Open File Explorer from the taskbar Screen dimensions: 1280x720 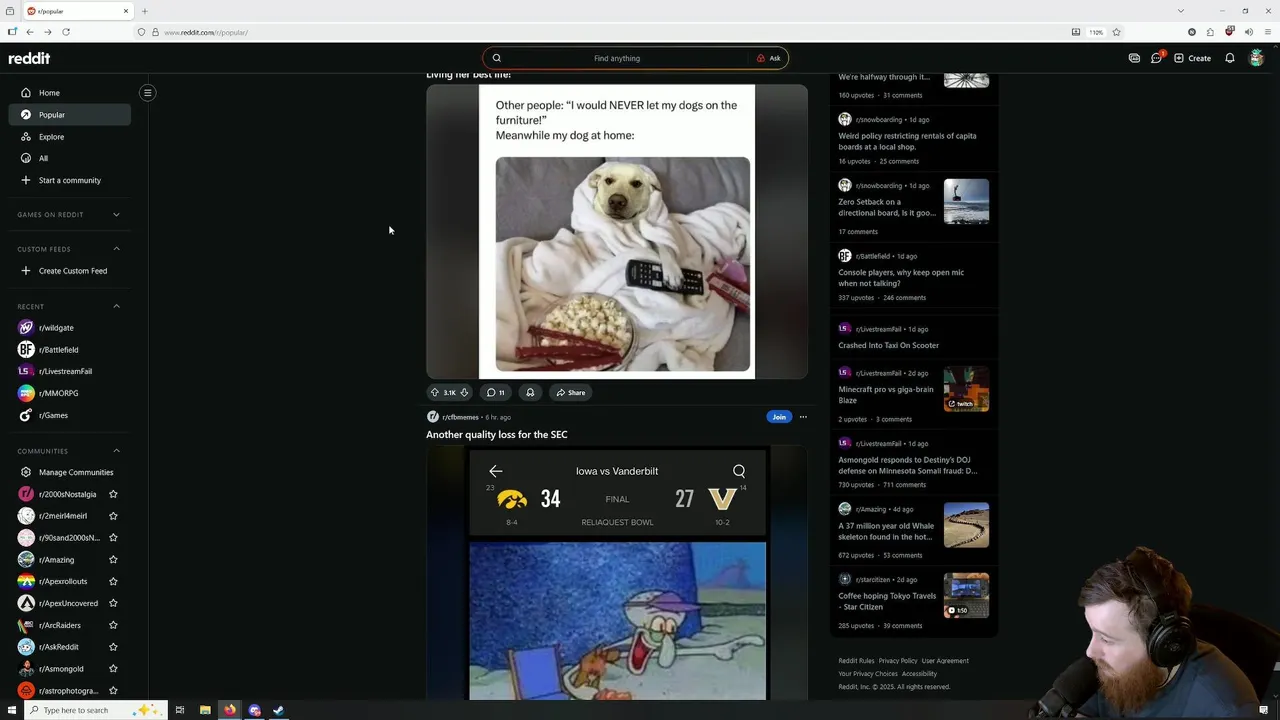click(205, 710)
